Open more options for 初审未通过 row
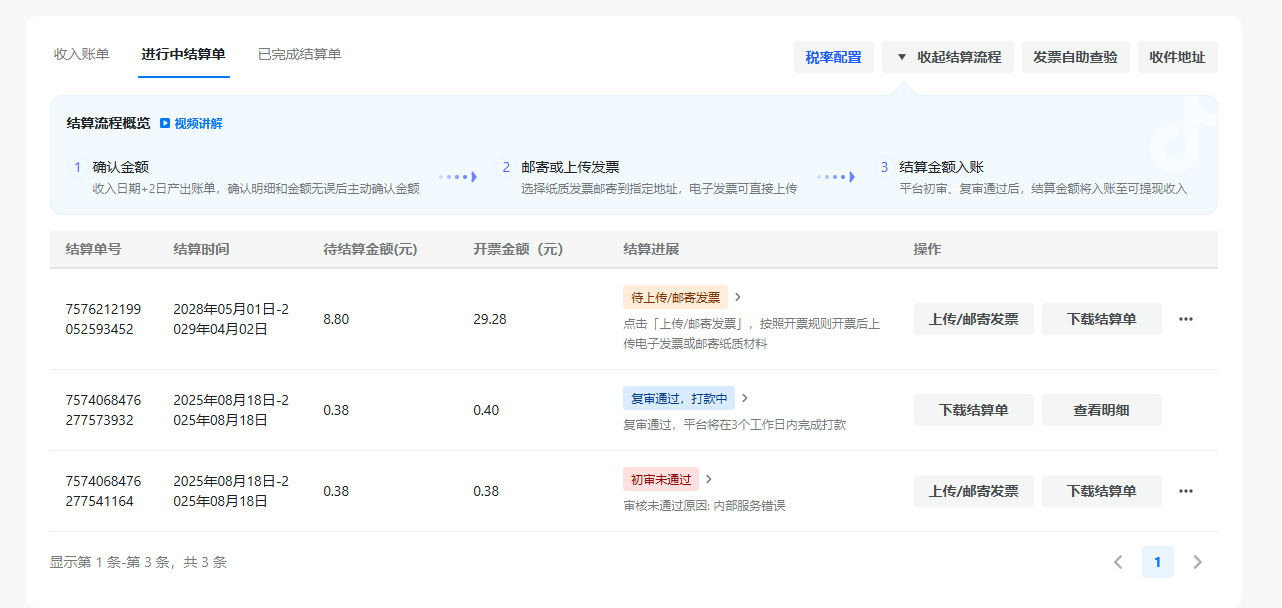This screenshot has width=1282, height=608. (x=1186, y=491)
